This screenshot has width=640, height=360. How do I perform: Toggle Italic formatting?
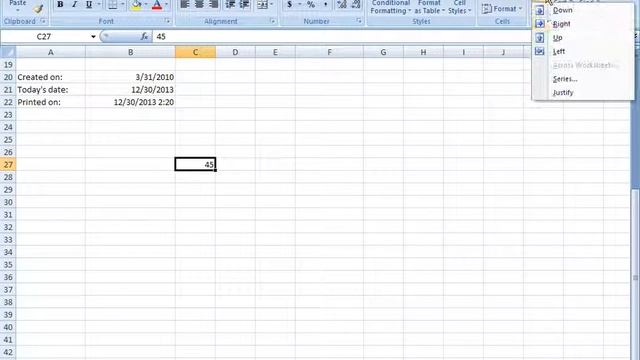(x=74, y=4)
